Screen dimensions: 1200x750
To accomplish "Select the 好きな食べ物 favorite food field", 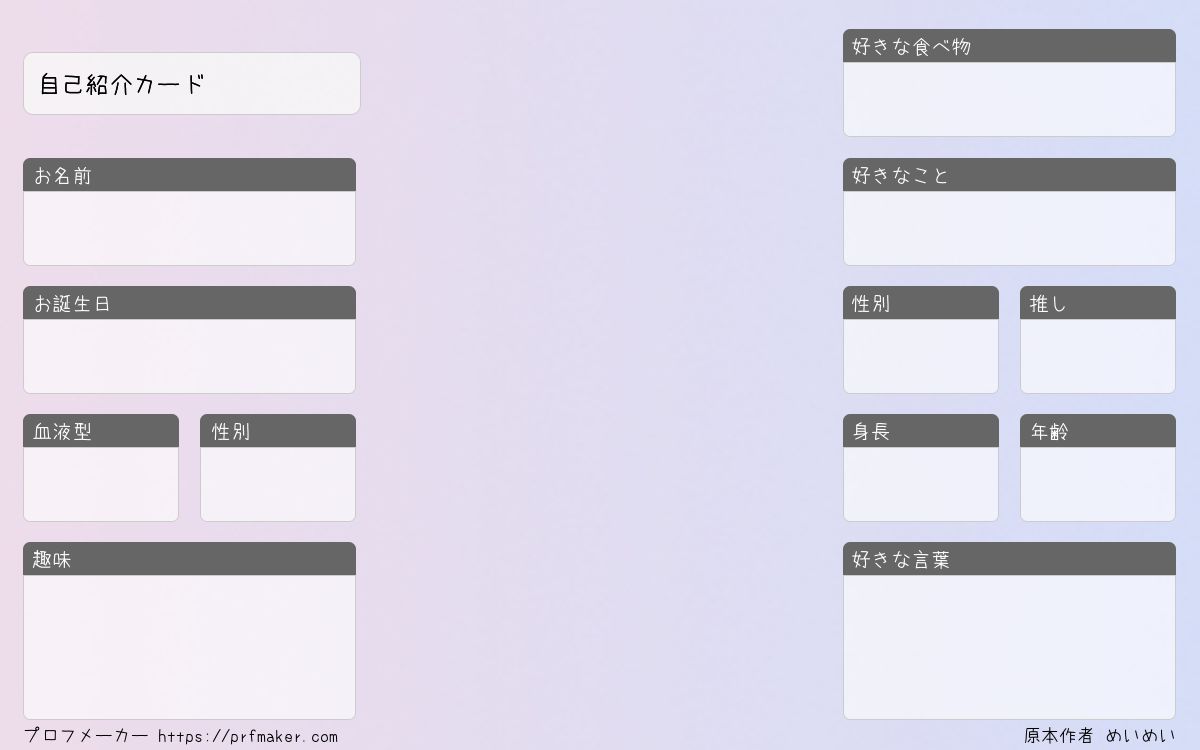I will 1009,99.
